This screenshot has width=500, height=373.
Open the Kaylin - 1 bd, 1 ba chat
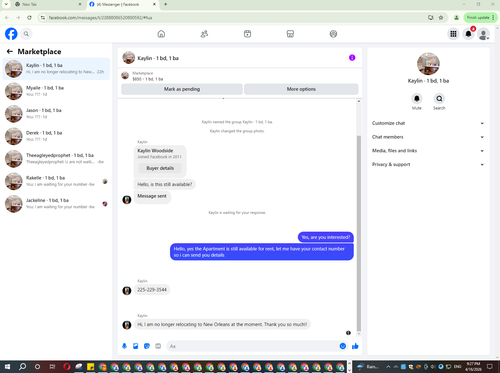tap(56, 69)
